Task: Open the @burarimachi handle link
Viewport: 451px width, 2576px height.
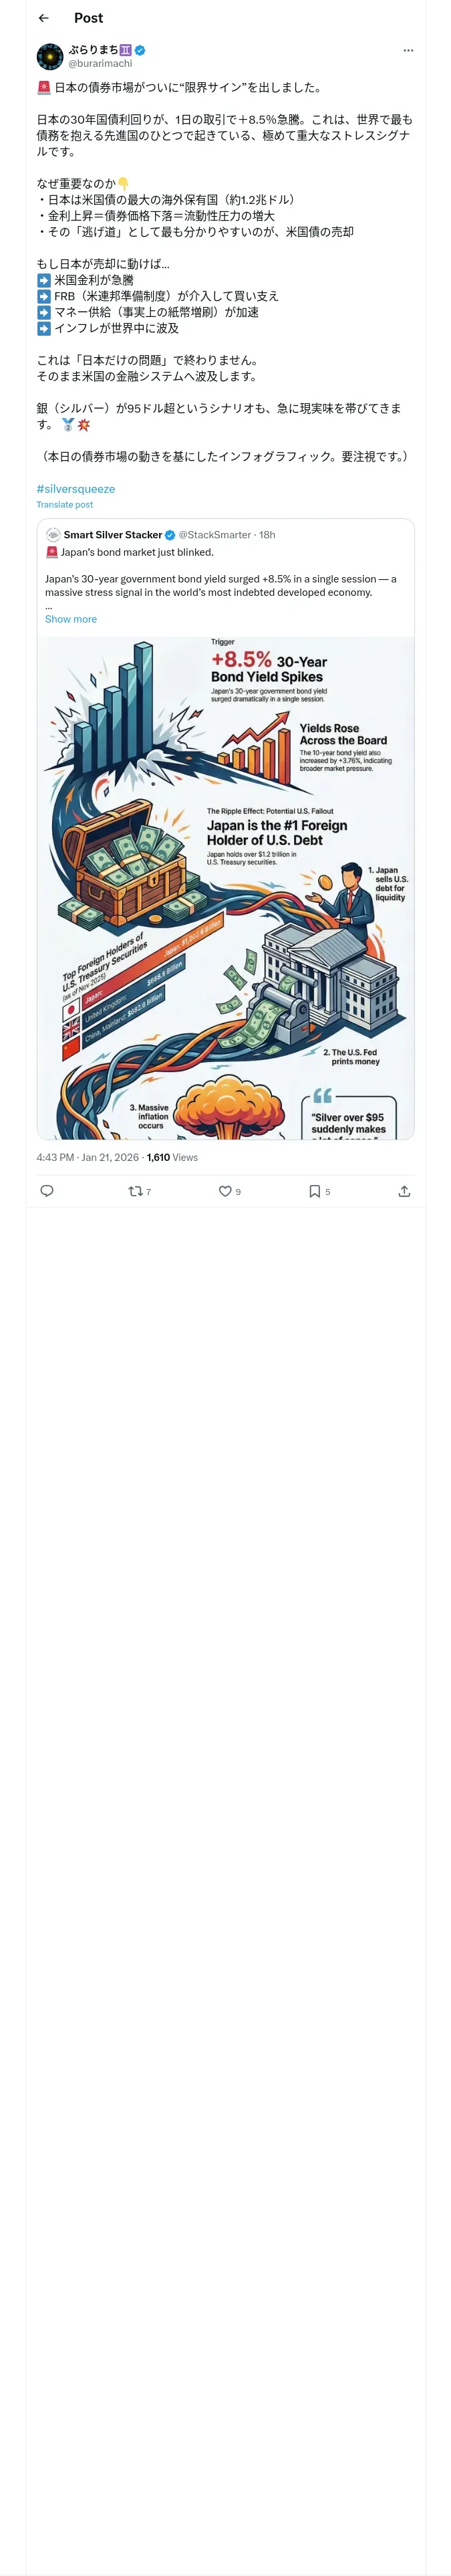Action: coord(100,63)
